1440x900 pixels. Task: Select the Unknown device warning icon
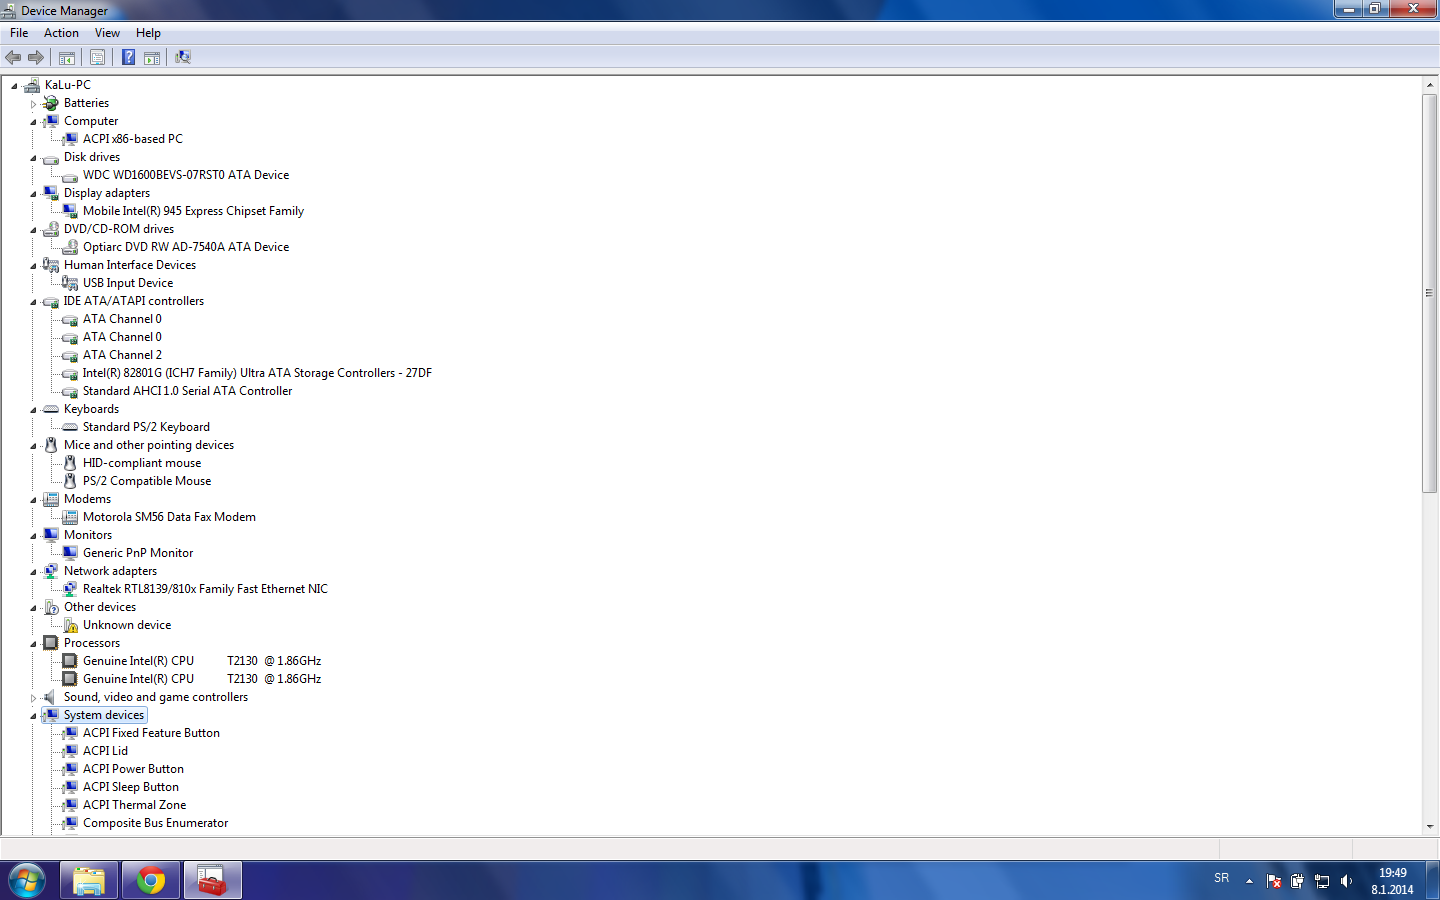point(70,625)
